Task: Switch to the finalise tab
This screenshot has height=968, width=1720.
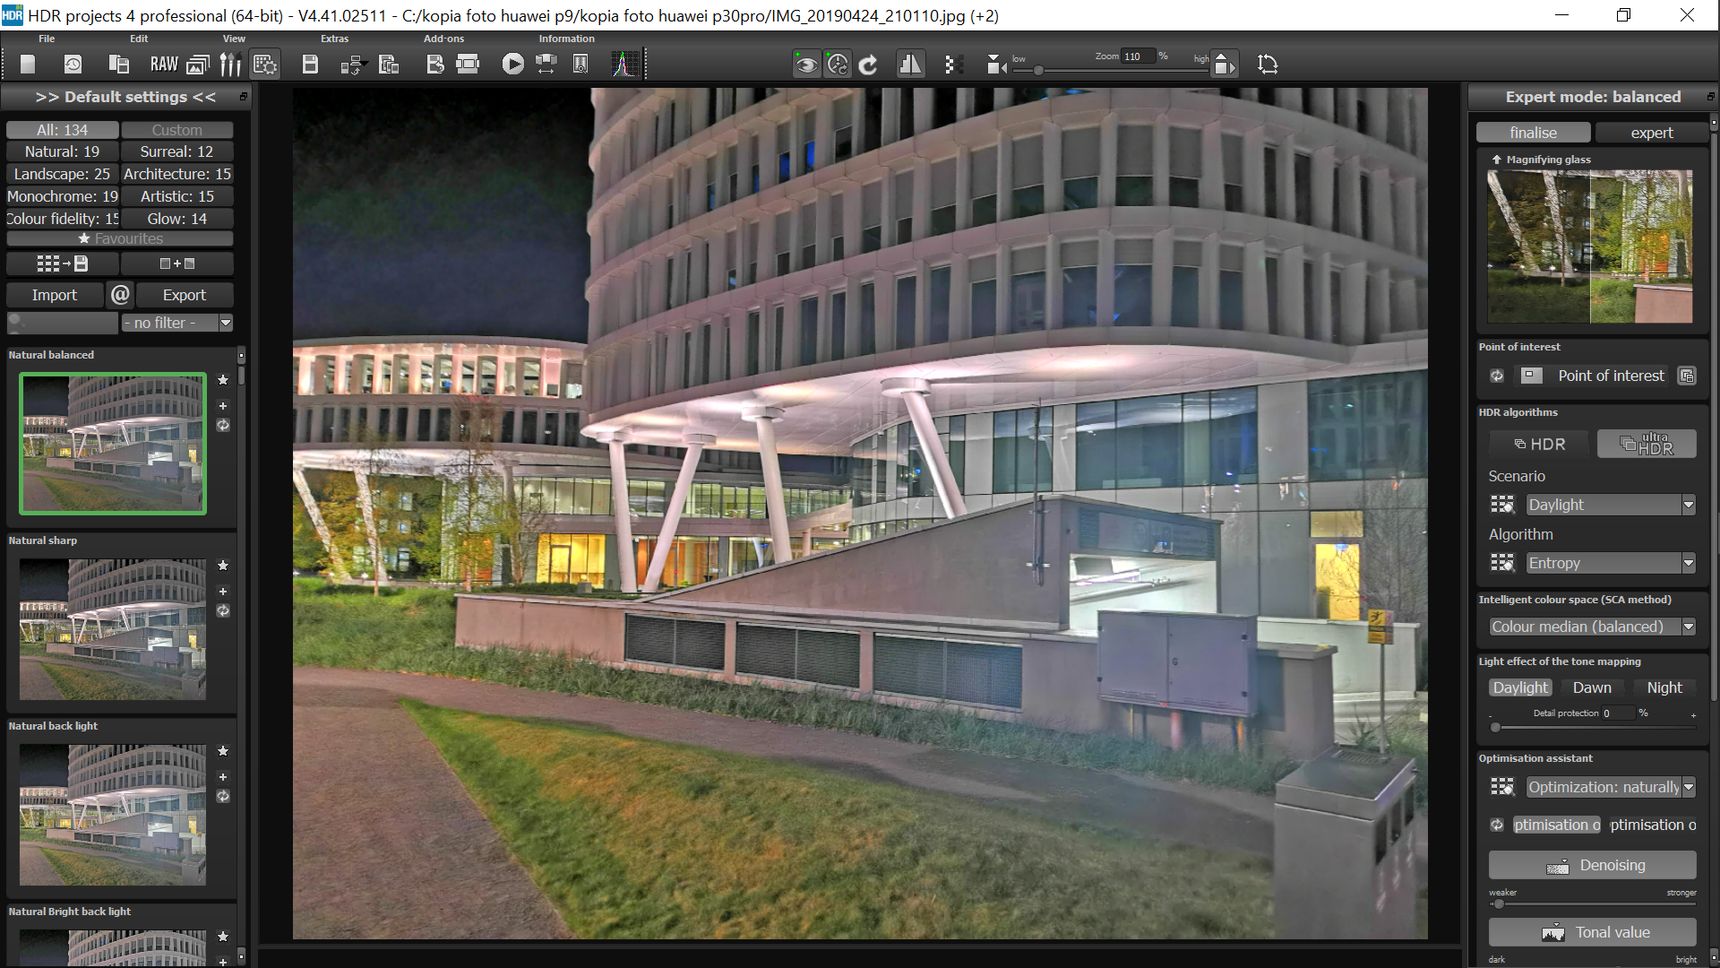Action: (x=1533, y=132)
